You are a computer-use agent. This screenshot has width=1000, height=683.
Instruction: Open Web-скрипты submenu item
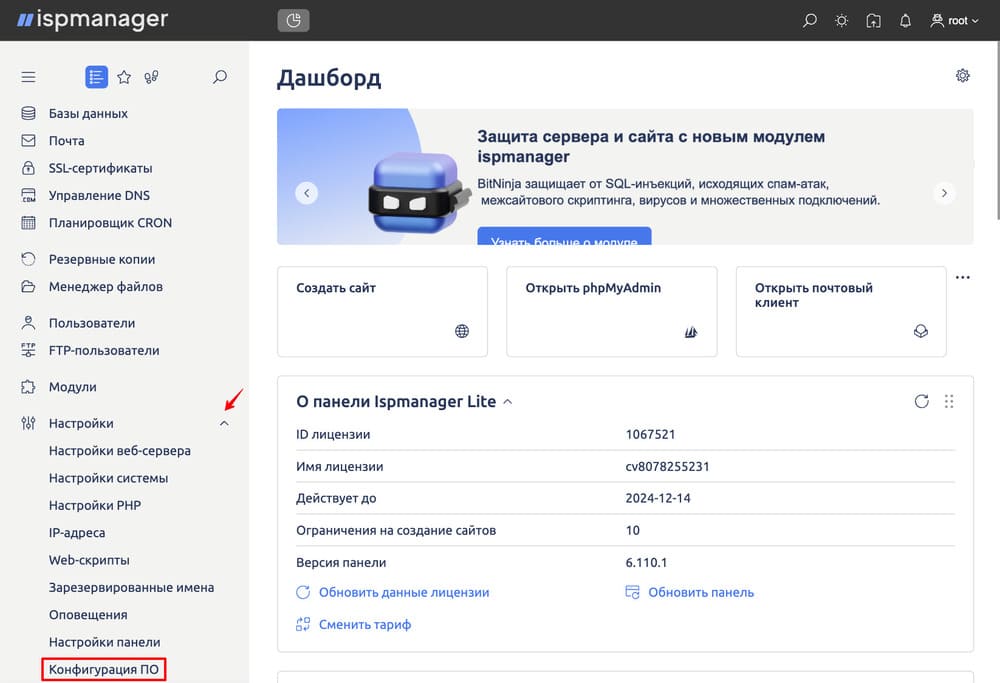(x=89, y=561)
